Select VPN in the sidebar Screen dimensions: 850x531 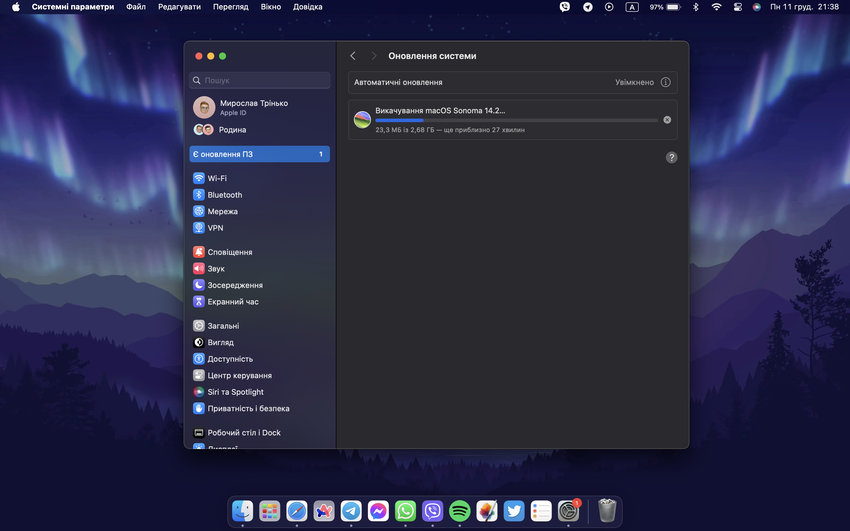coord(215,228)
